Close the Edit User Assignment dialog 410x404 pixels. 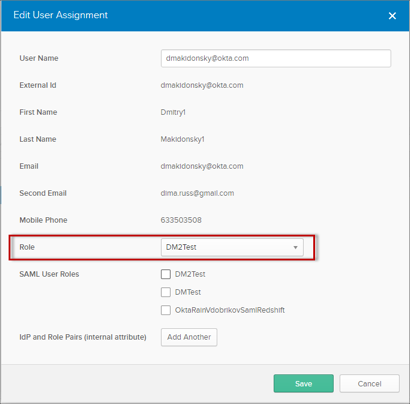392,16
